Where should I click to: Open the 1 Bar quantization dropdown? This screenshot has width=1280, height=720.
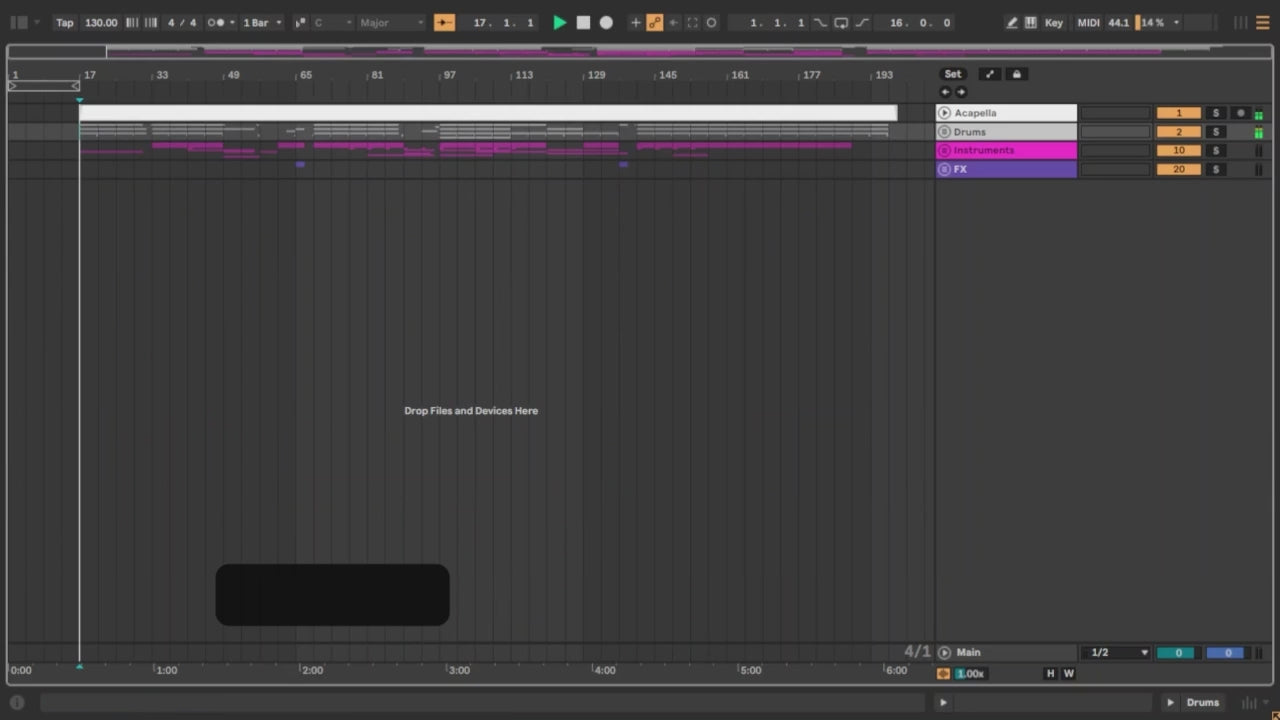click(263, 22)
